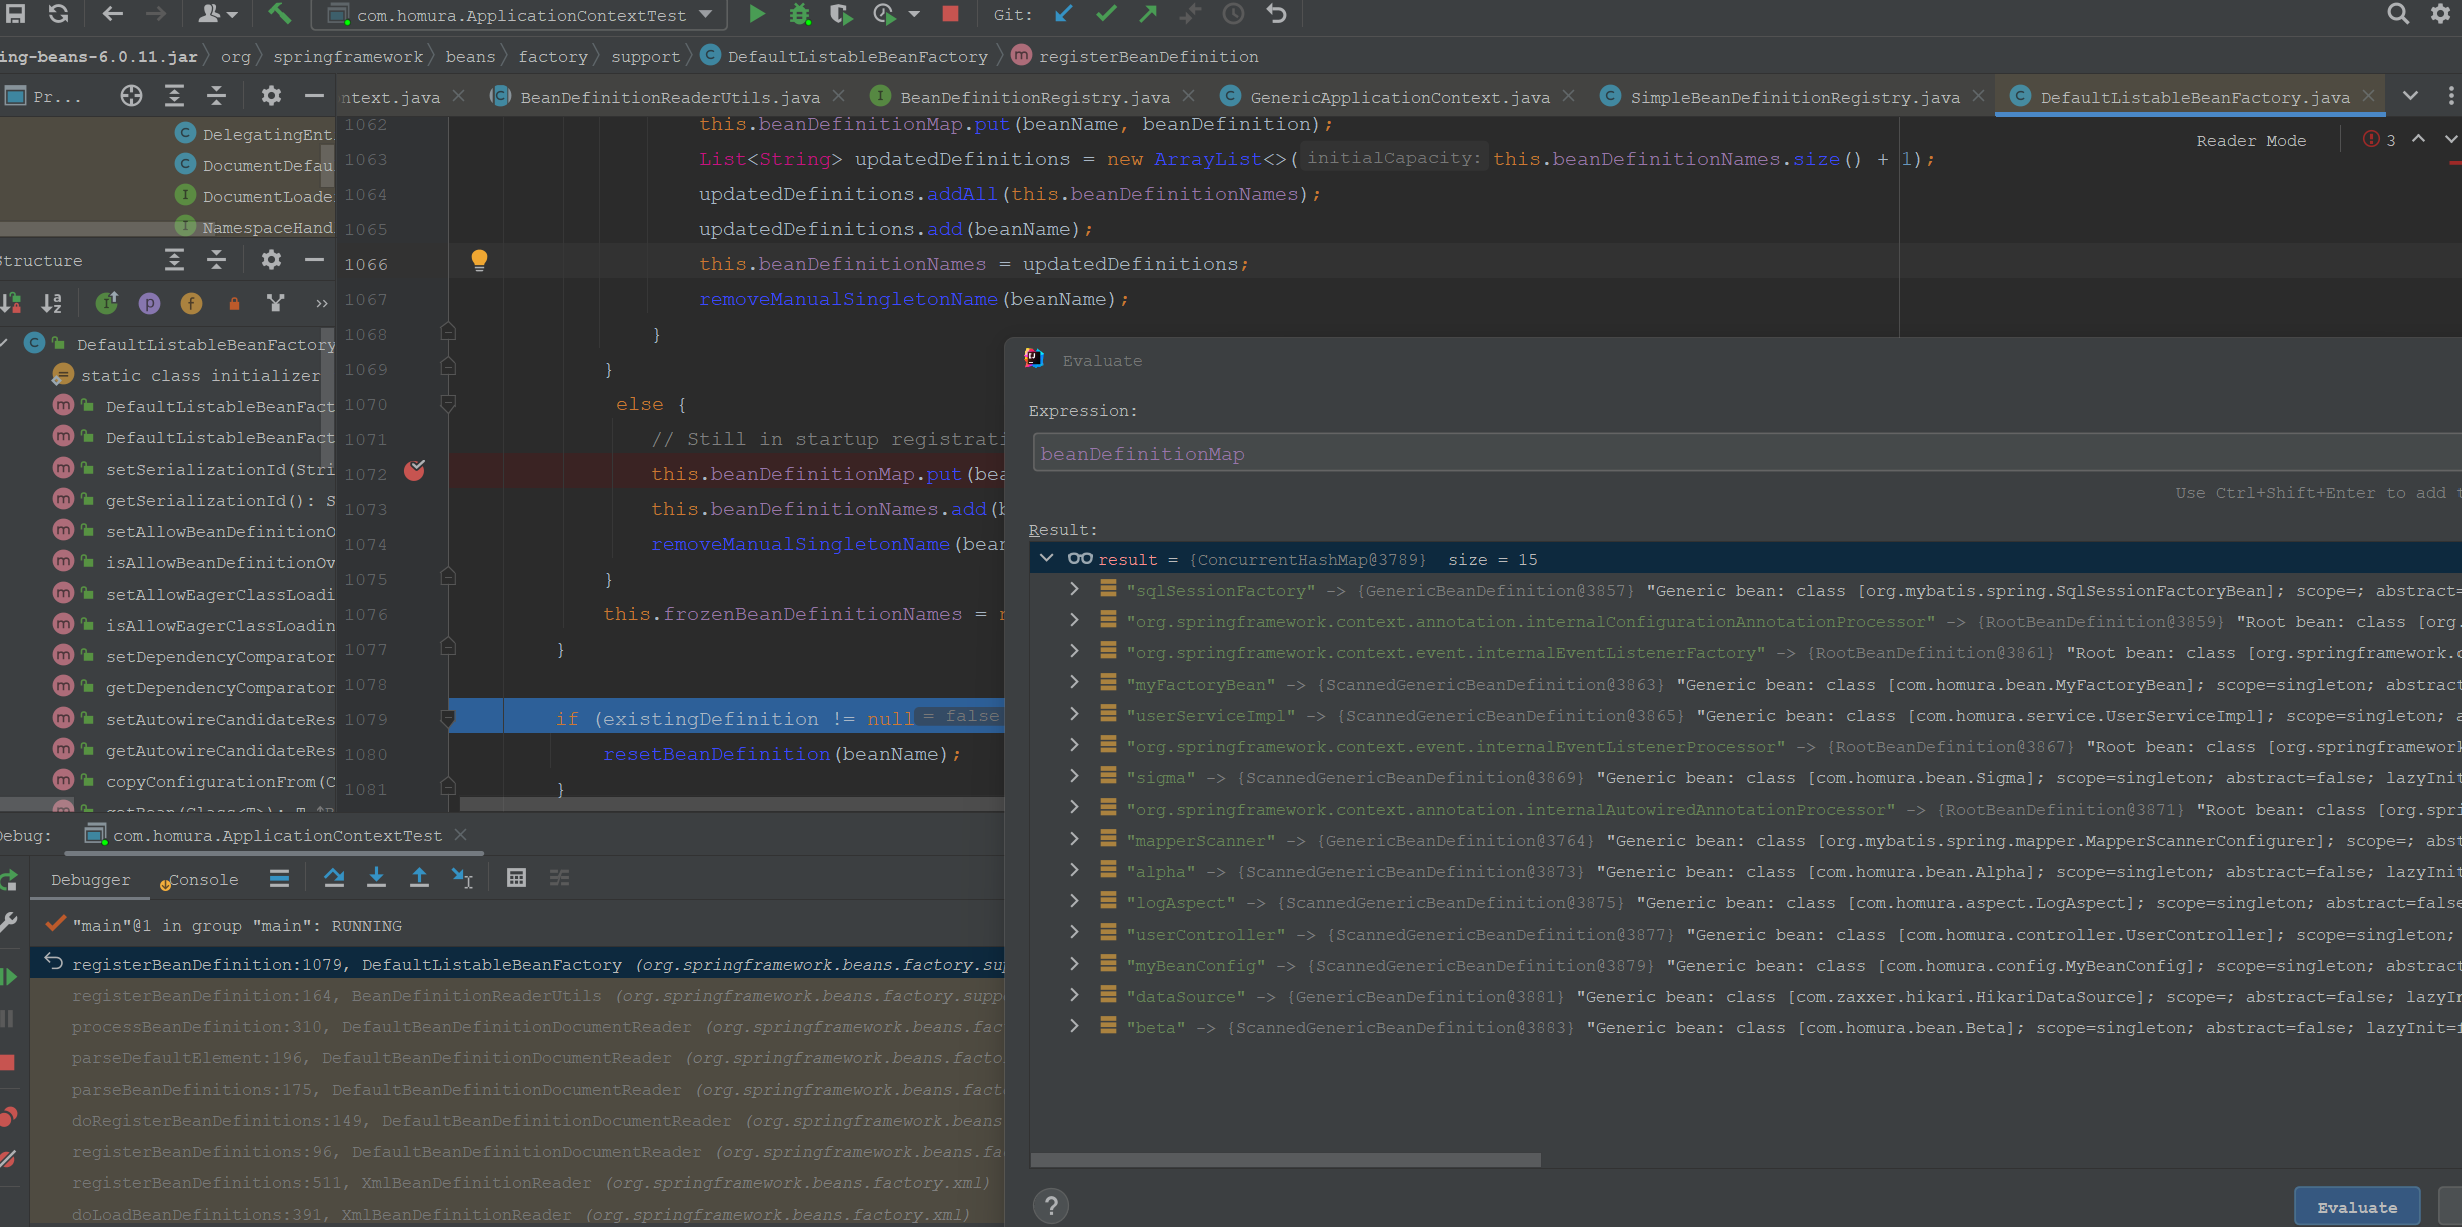Click the Build project hammer icon
This screenshot has width=2462, height=1227.
[x=280, y=14]
